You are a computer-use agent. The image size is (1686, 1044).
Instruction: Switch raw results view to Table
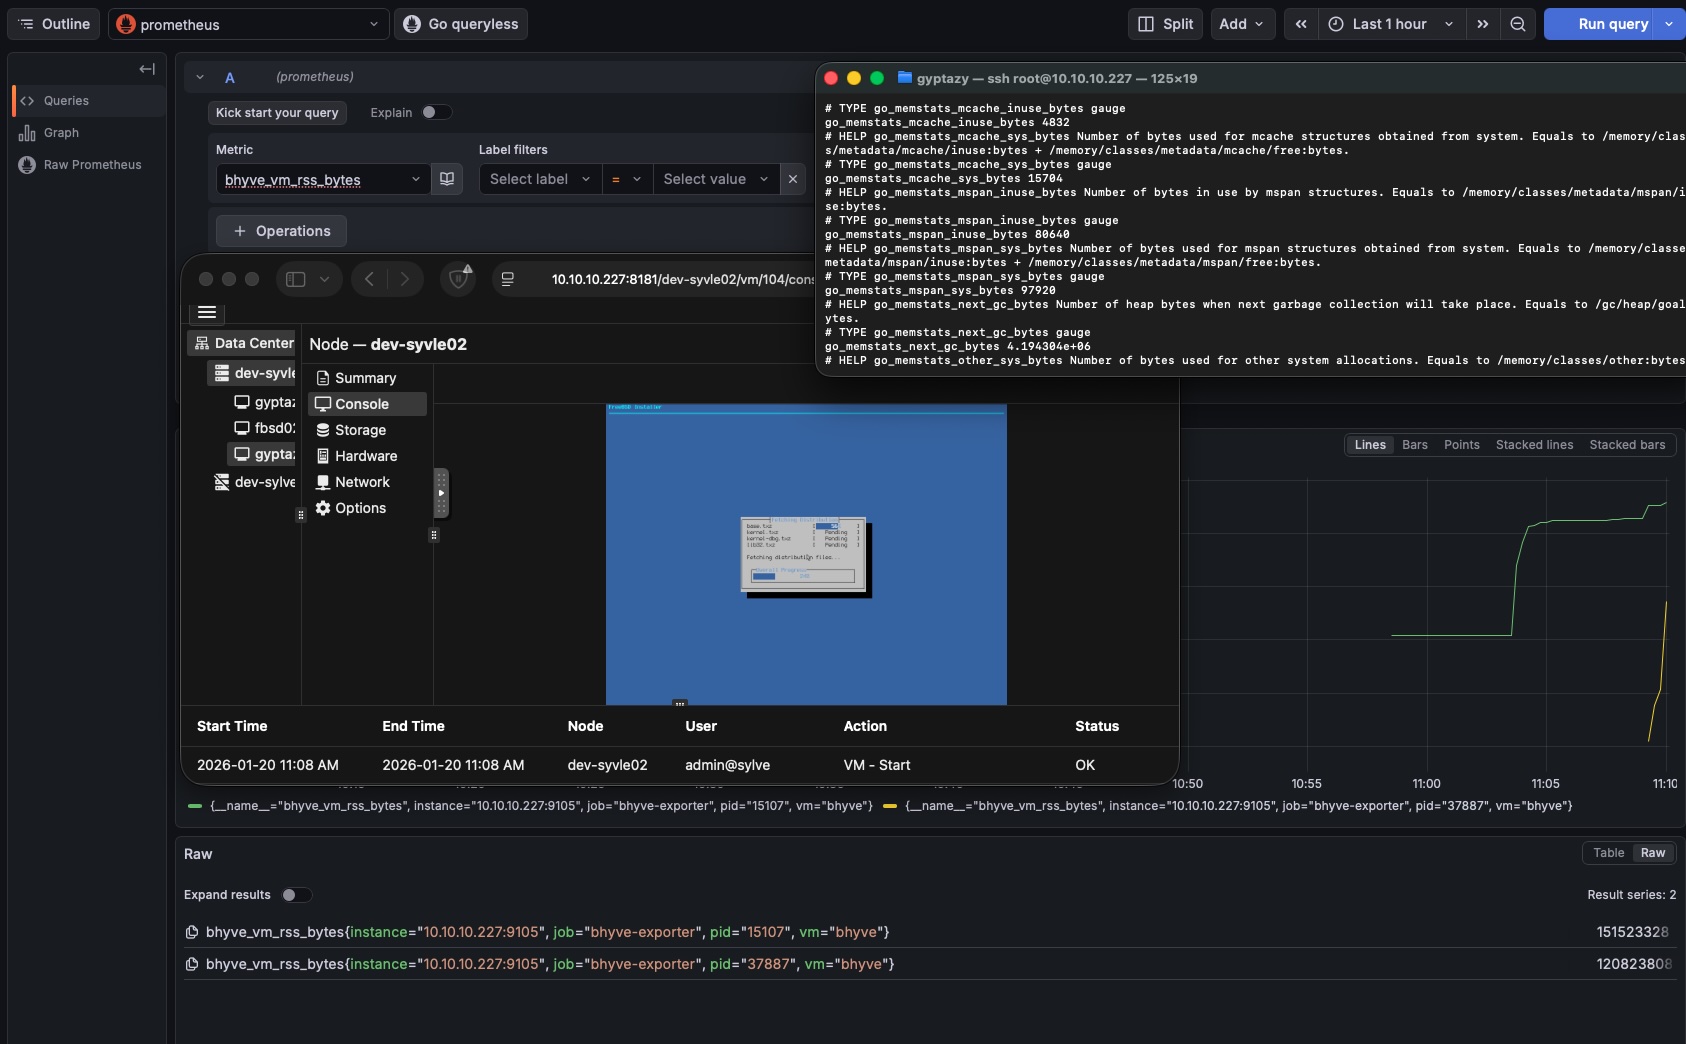[1608, 853]
